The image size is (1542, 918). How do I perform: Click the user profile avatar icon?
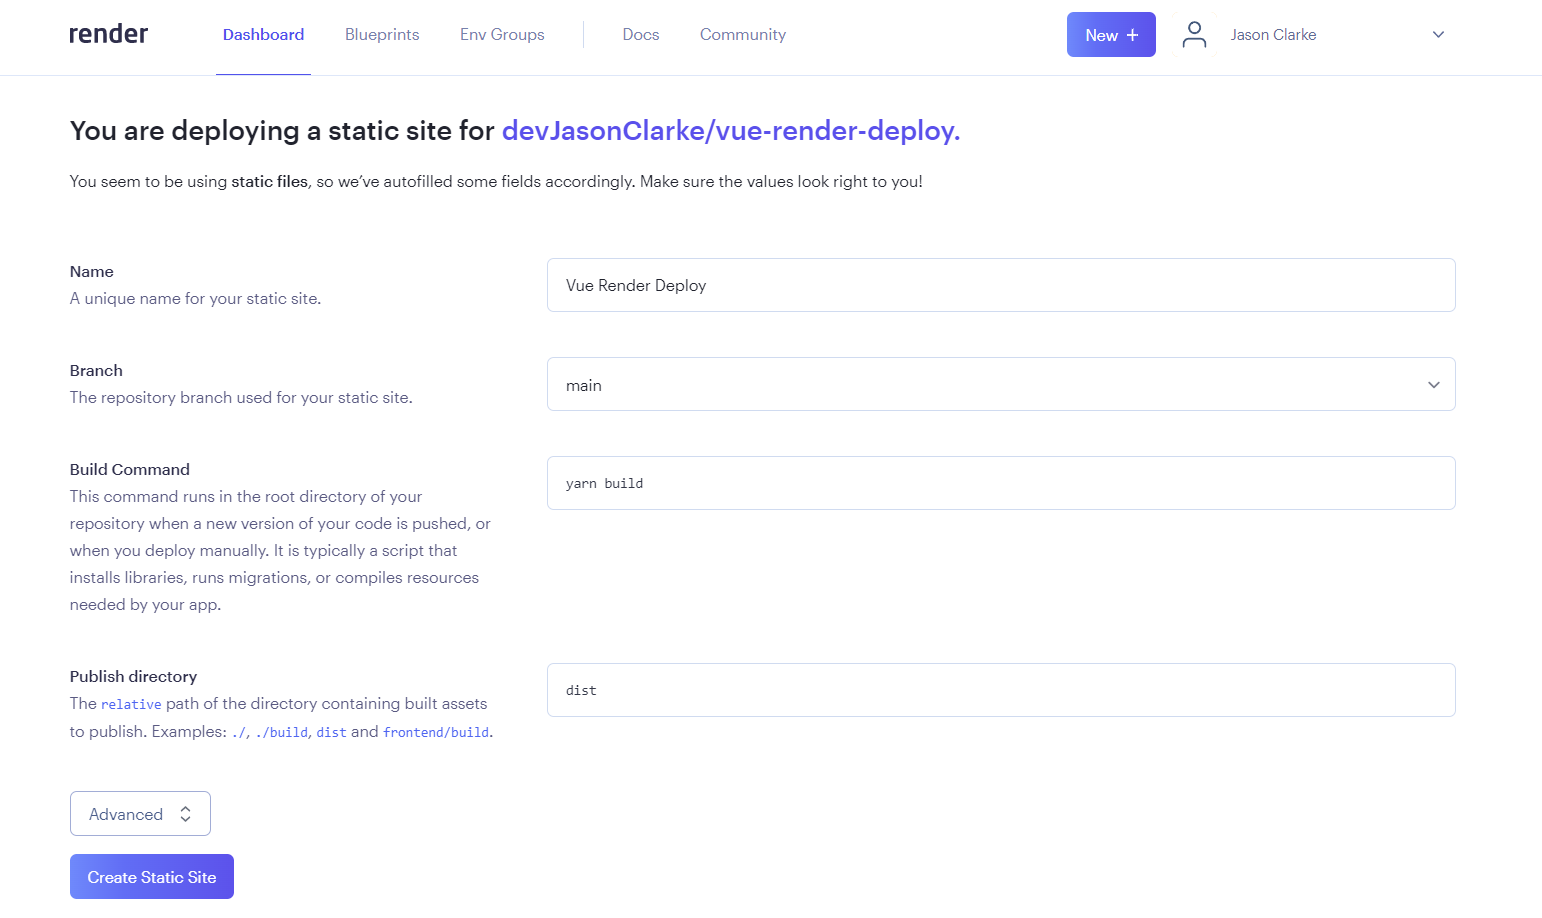(x=1194, y=34)
